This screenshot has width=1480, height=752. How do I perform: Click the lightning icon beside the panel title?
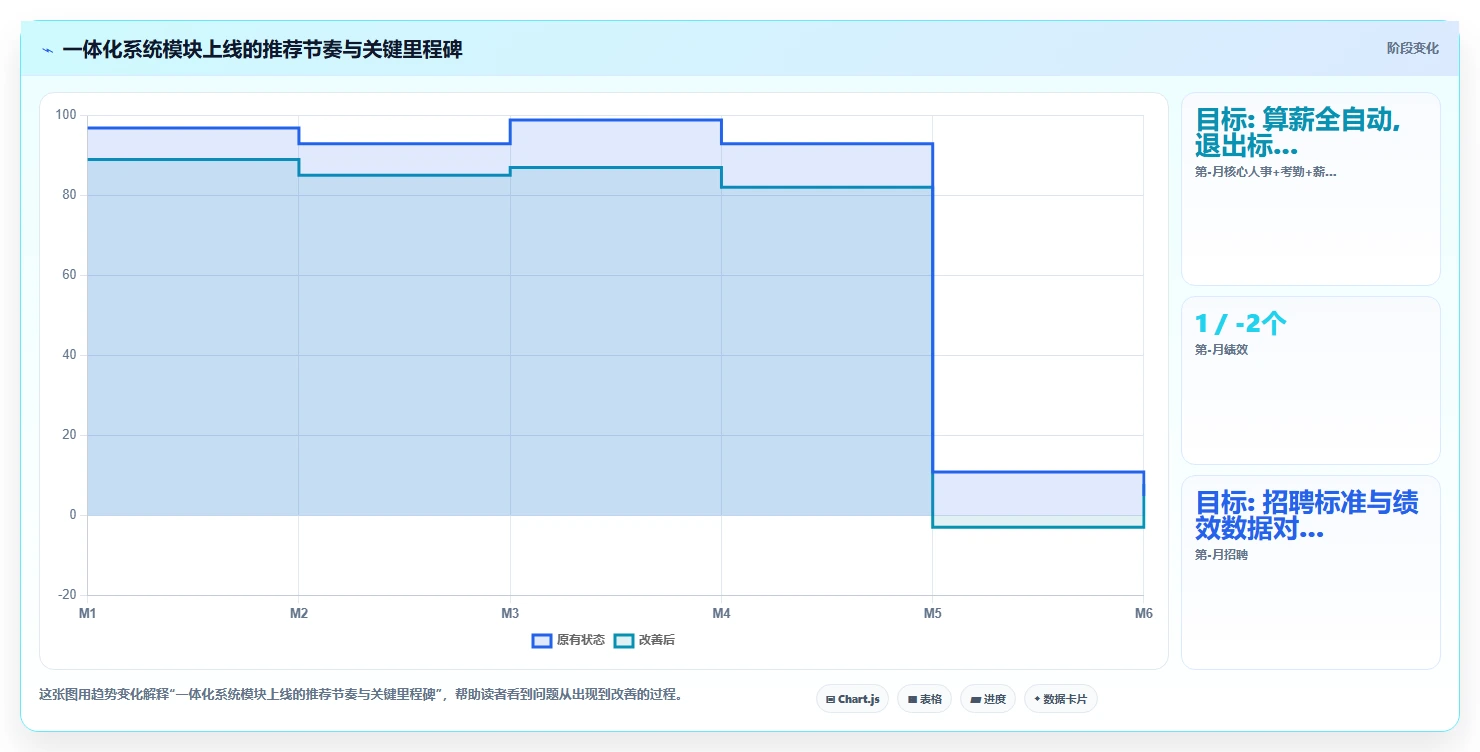click(x=47, y=50)
